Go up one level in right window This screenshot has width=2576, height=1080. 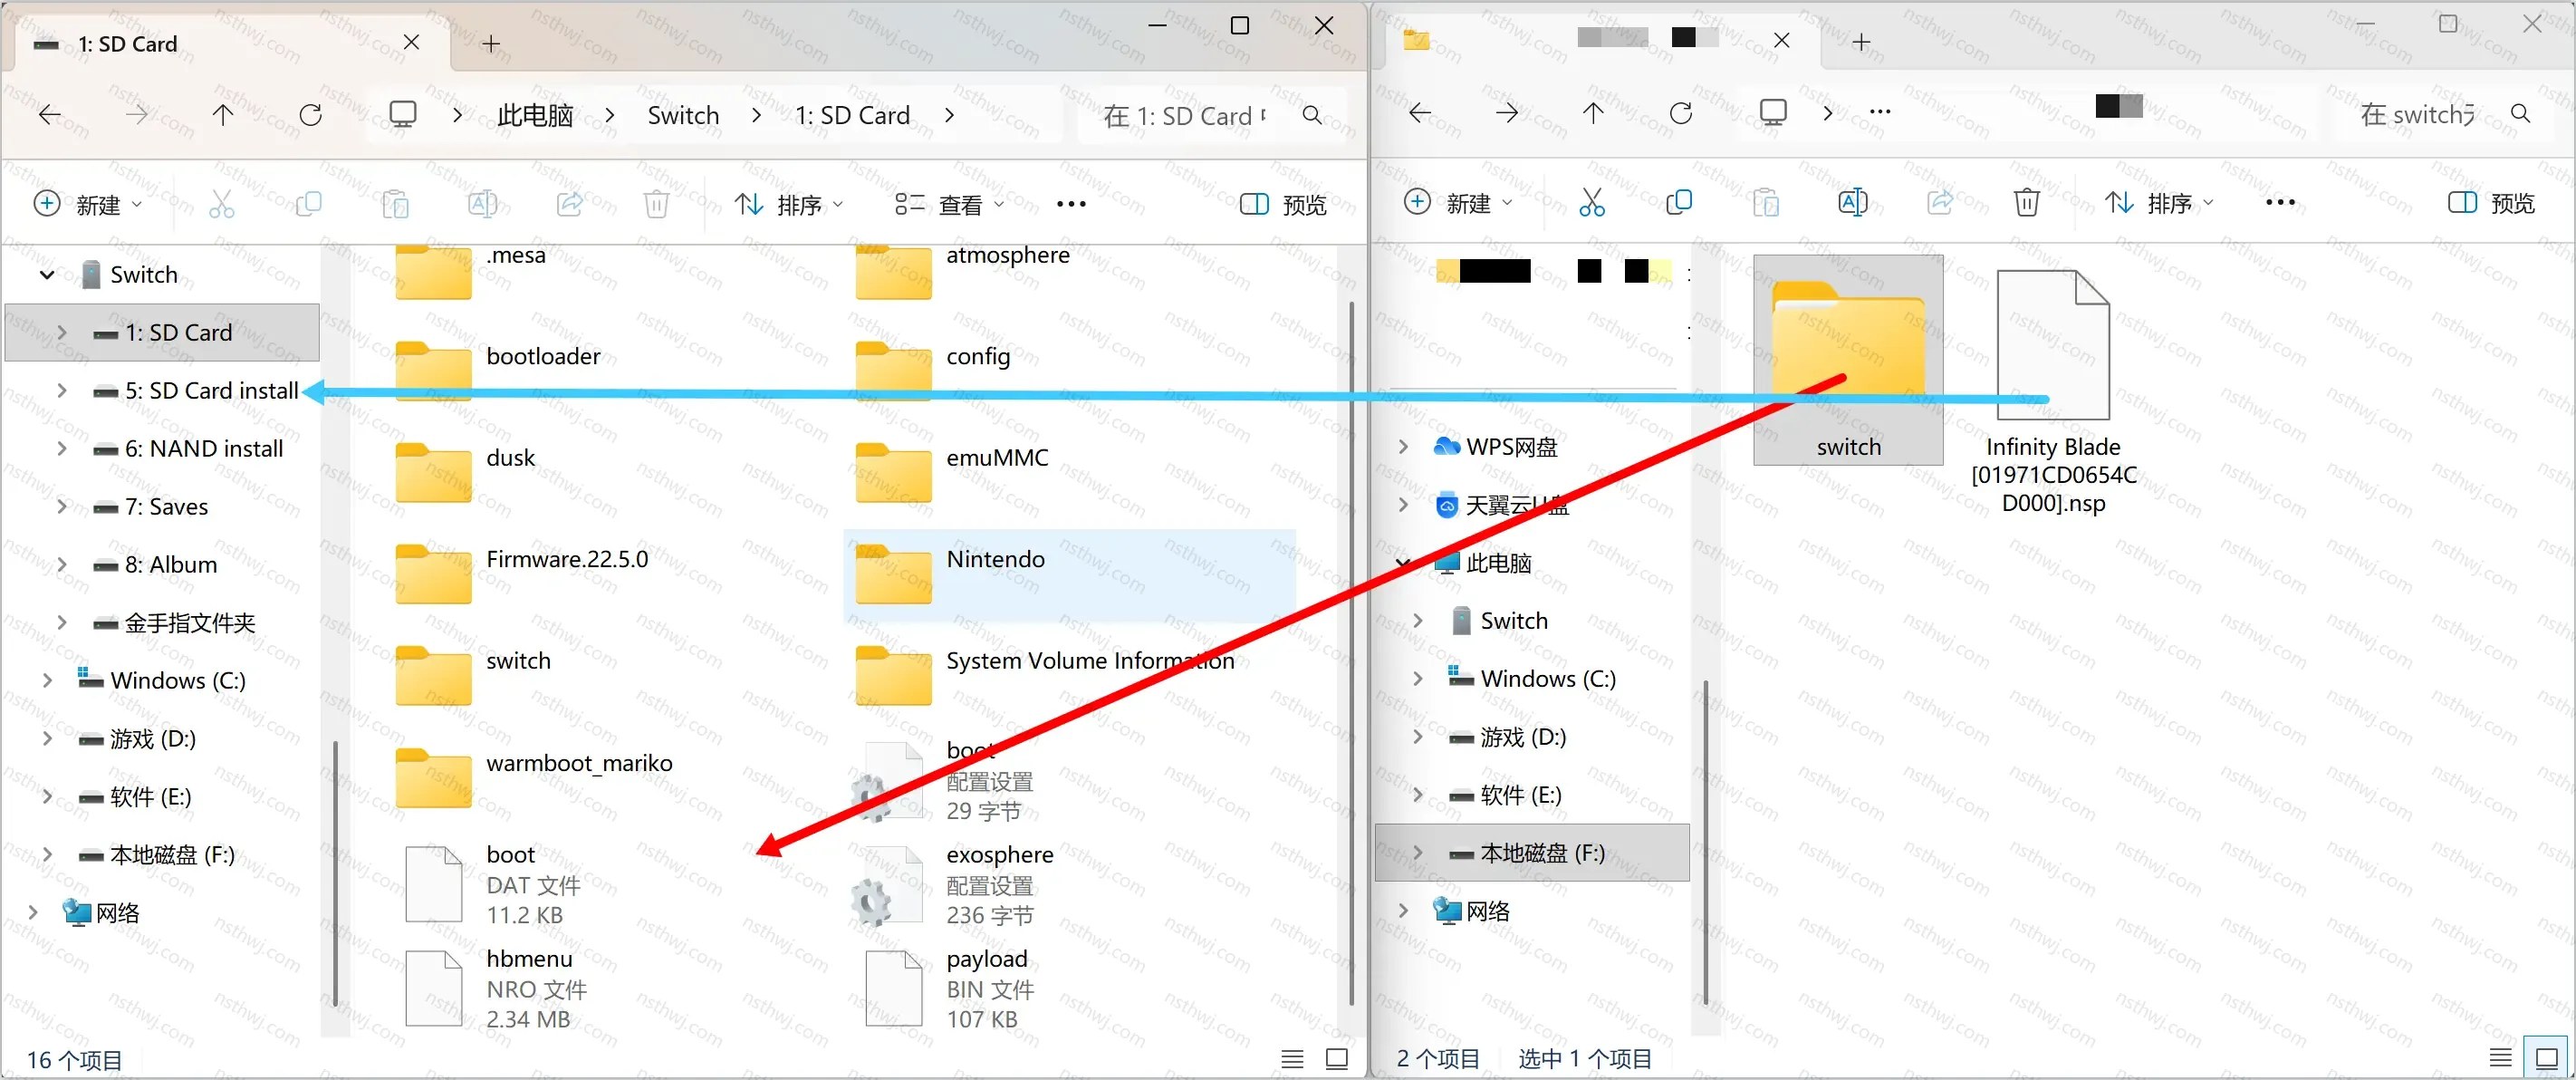pyautogui.click(x=1593, y=113)
